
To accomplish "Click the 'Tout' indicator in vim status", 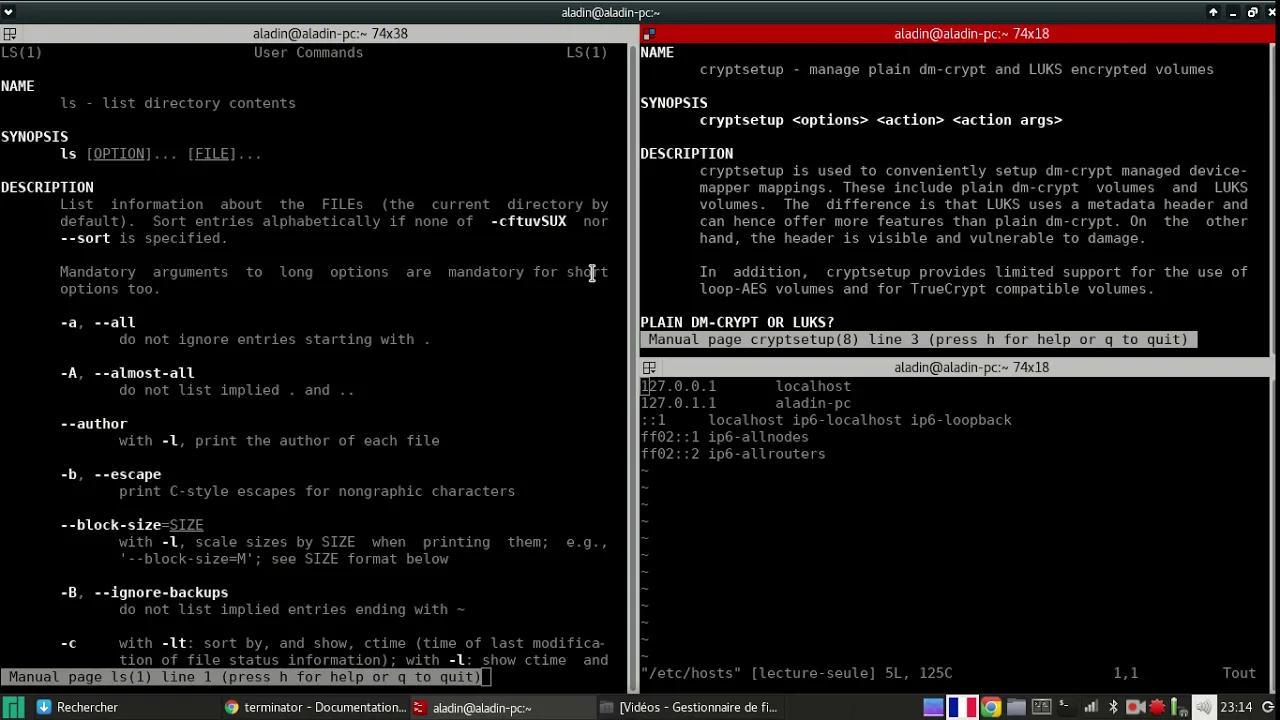I will click(1239, 673).
